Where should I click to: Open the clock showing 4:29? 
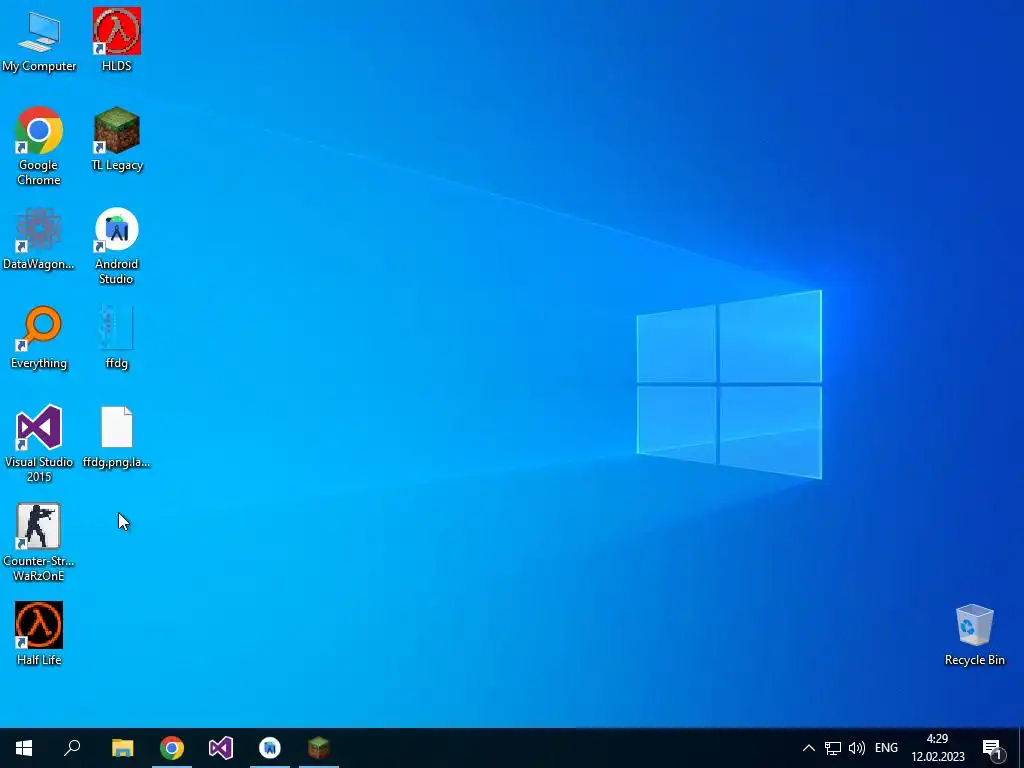click(x=938, y=748)
